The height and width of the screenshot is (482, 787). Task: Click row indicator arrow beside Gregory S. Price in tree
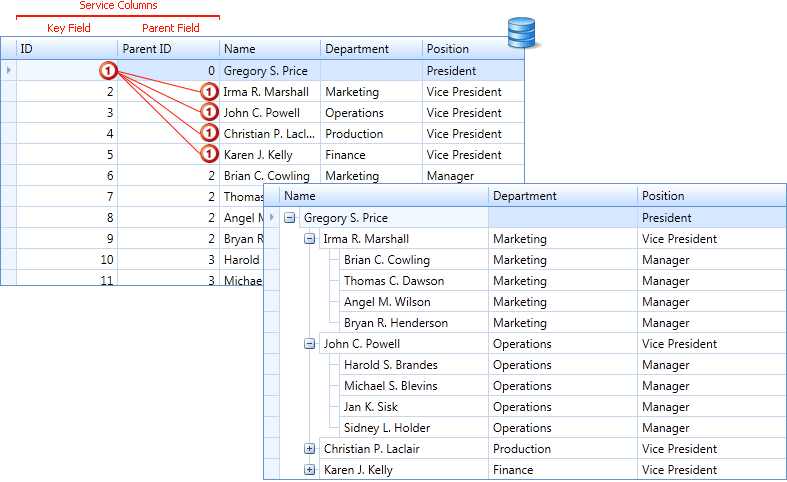272,217
